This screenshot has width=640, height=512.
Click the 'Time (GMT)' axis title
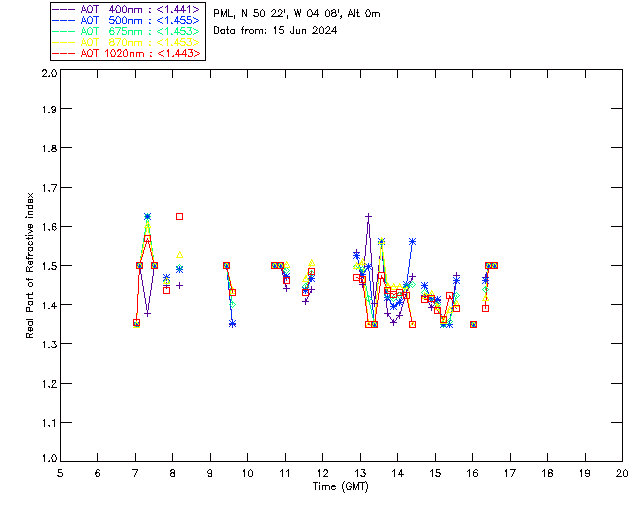coord(341,487)
